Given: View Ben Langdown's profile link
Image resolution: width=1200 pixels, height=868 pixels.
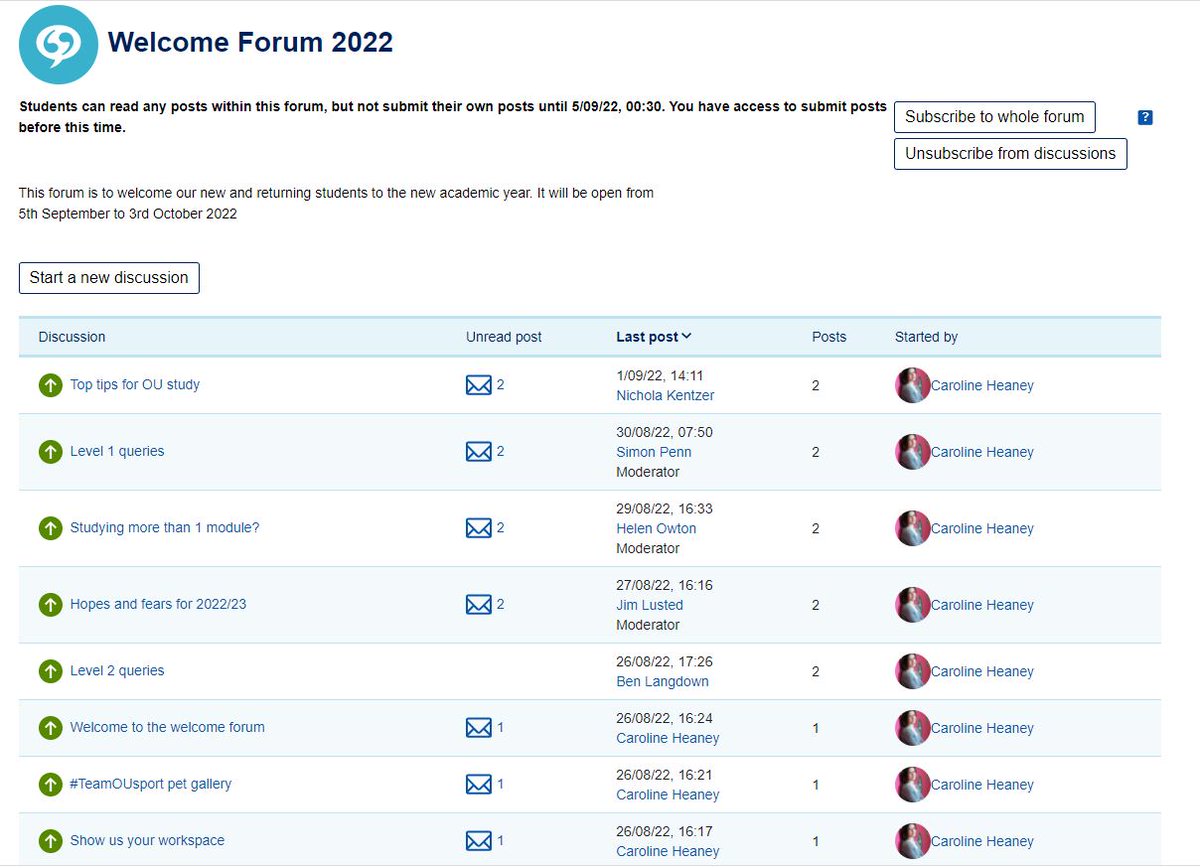Looking at the screenshot, I should 662,682.
